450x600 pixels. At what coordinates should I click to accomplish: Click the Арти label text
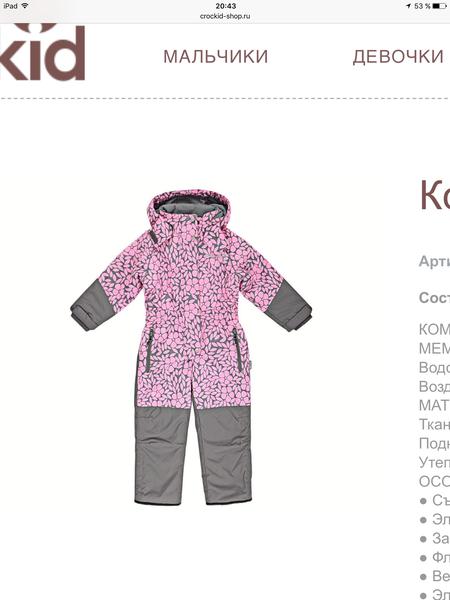(x=435, y=262)
